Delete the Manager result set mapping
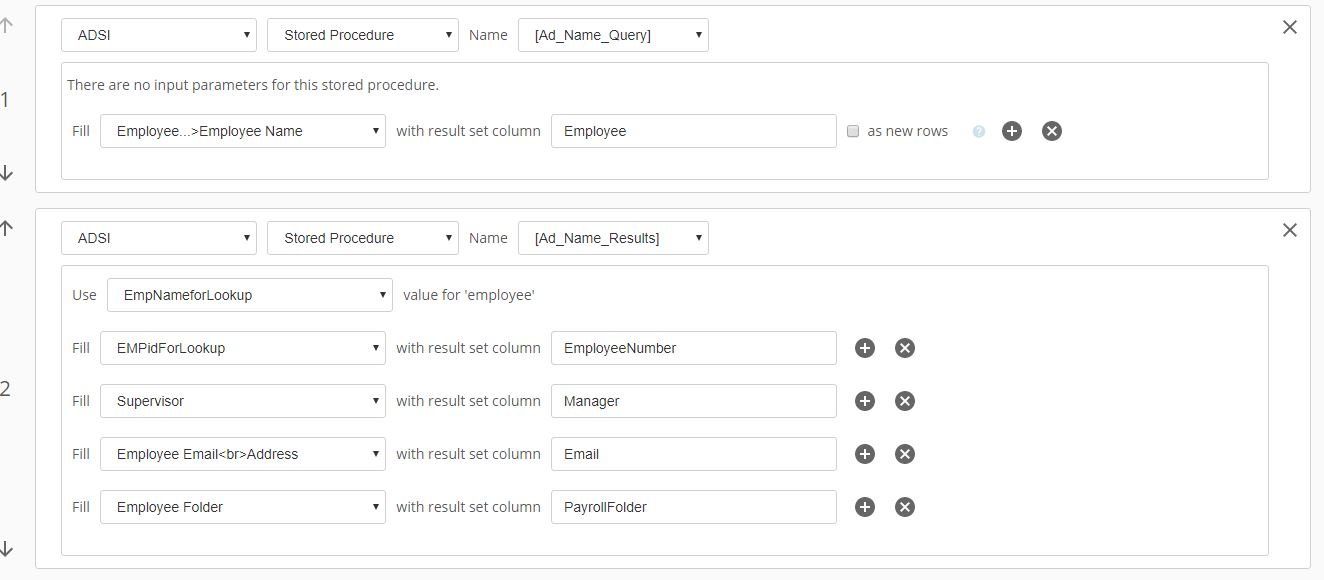 click(904, 401)
